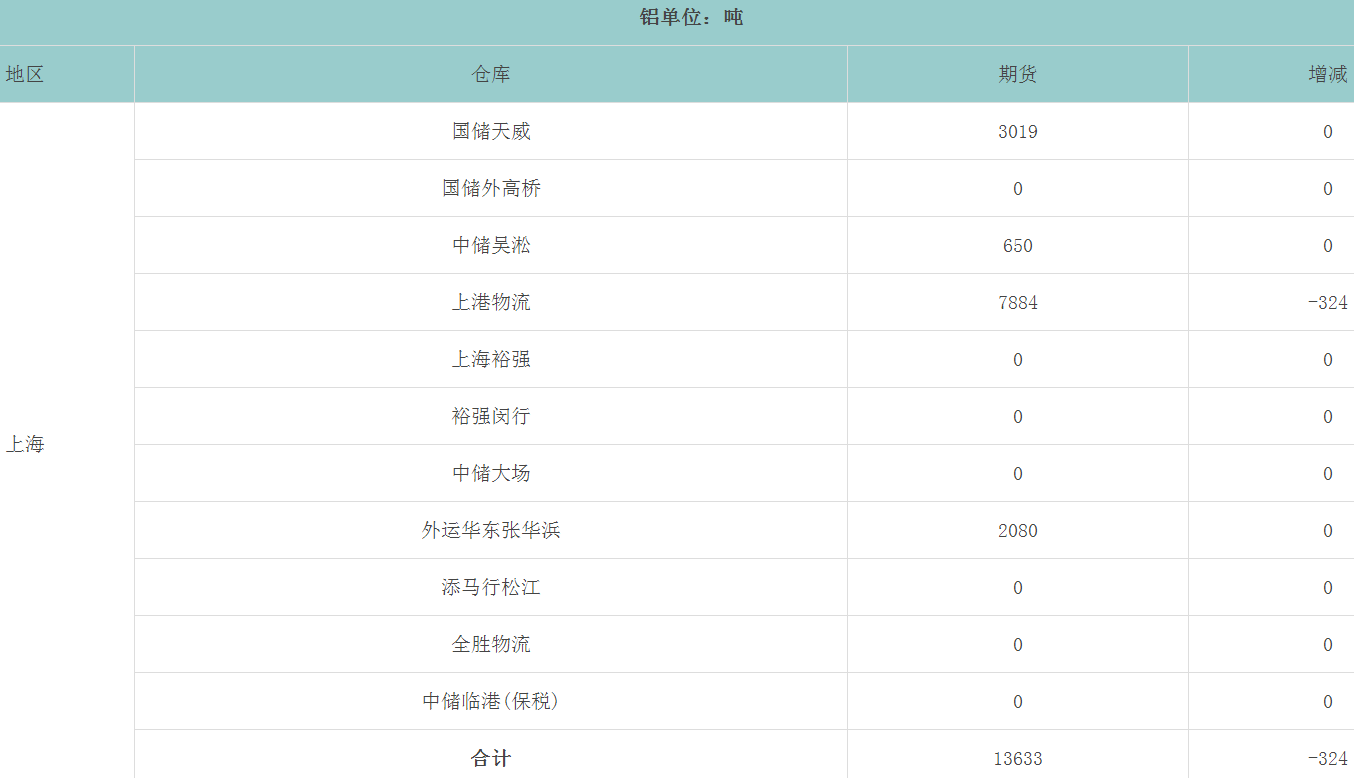Click the 外运华东张华浜 warehouse name
The width and height of the screenshot is (1354, 778).
pyautogui.click(x=490, y=530)
